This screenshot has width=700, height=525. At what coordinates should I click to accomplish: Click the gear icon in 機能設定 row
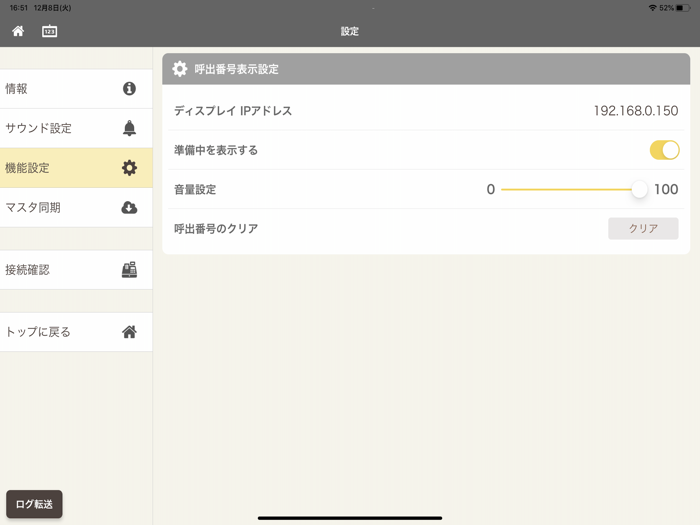point(129,168)
